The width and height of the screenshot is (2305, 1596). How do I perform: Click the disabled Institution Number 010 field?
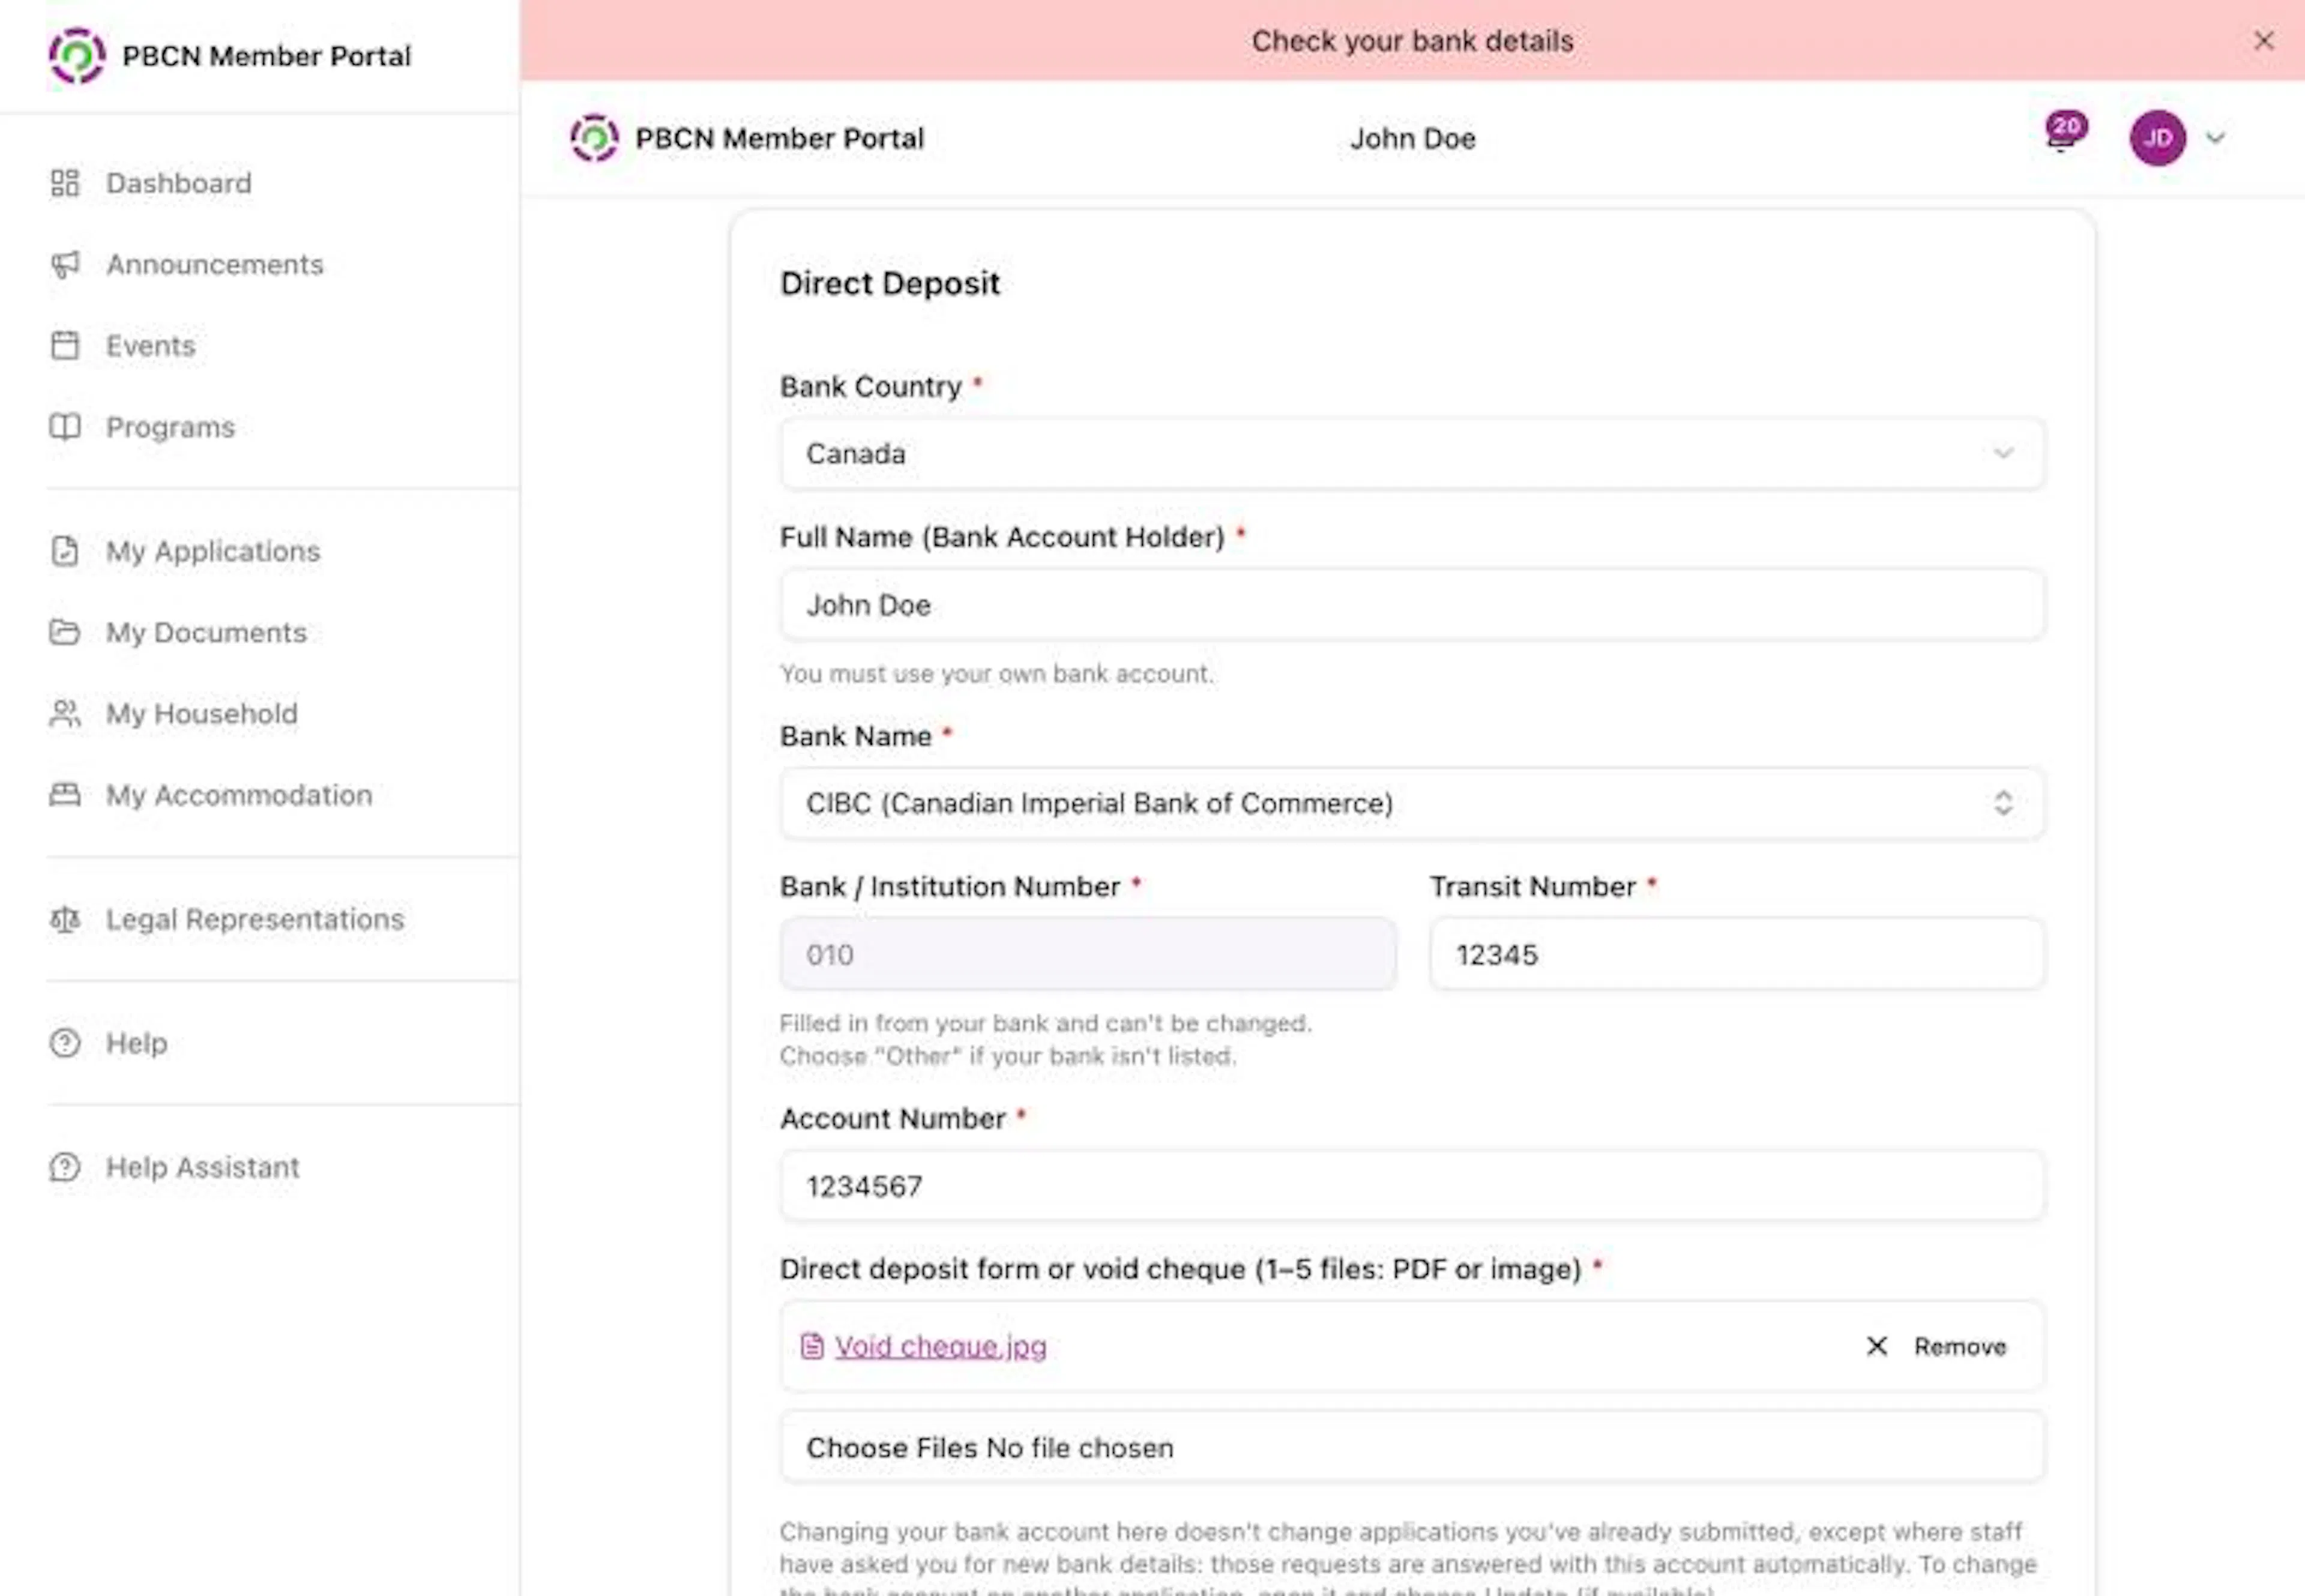coord(1088,954)
